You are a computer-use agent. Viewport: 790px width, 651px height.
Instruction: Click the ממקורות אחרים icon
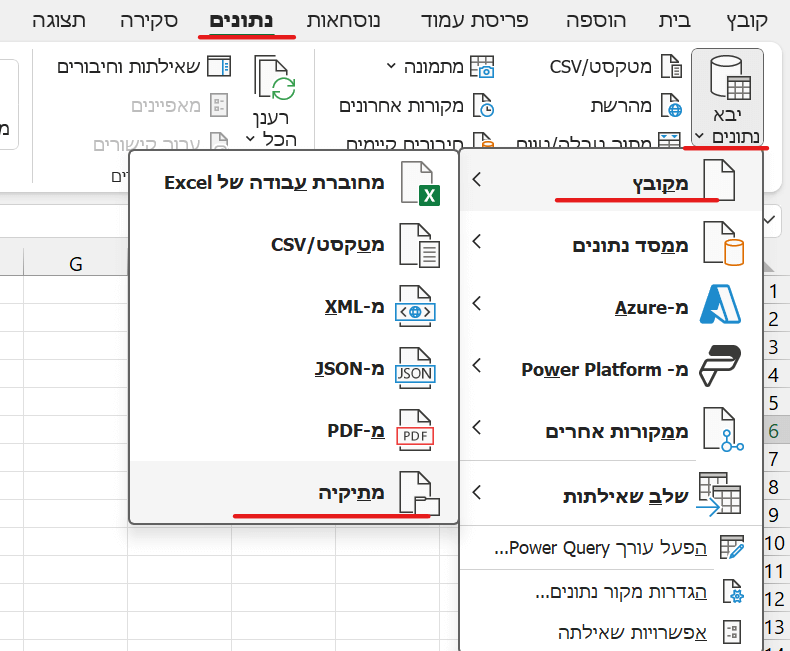[x=723, y=429]
